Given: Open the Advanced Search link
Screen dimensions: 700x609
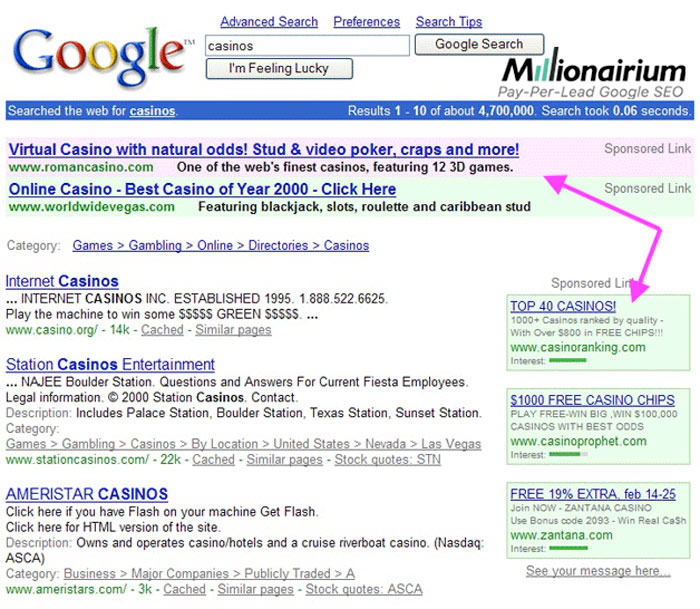Looking at the screenshot, I should tap(269, 21).
